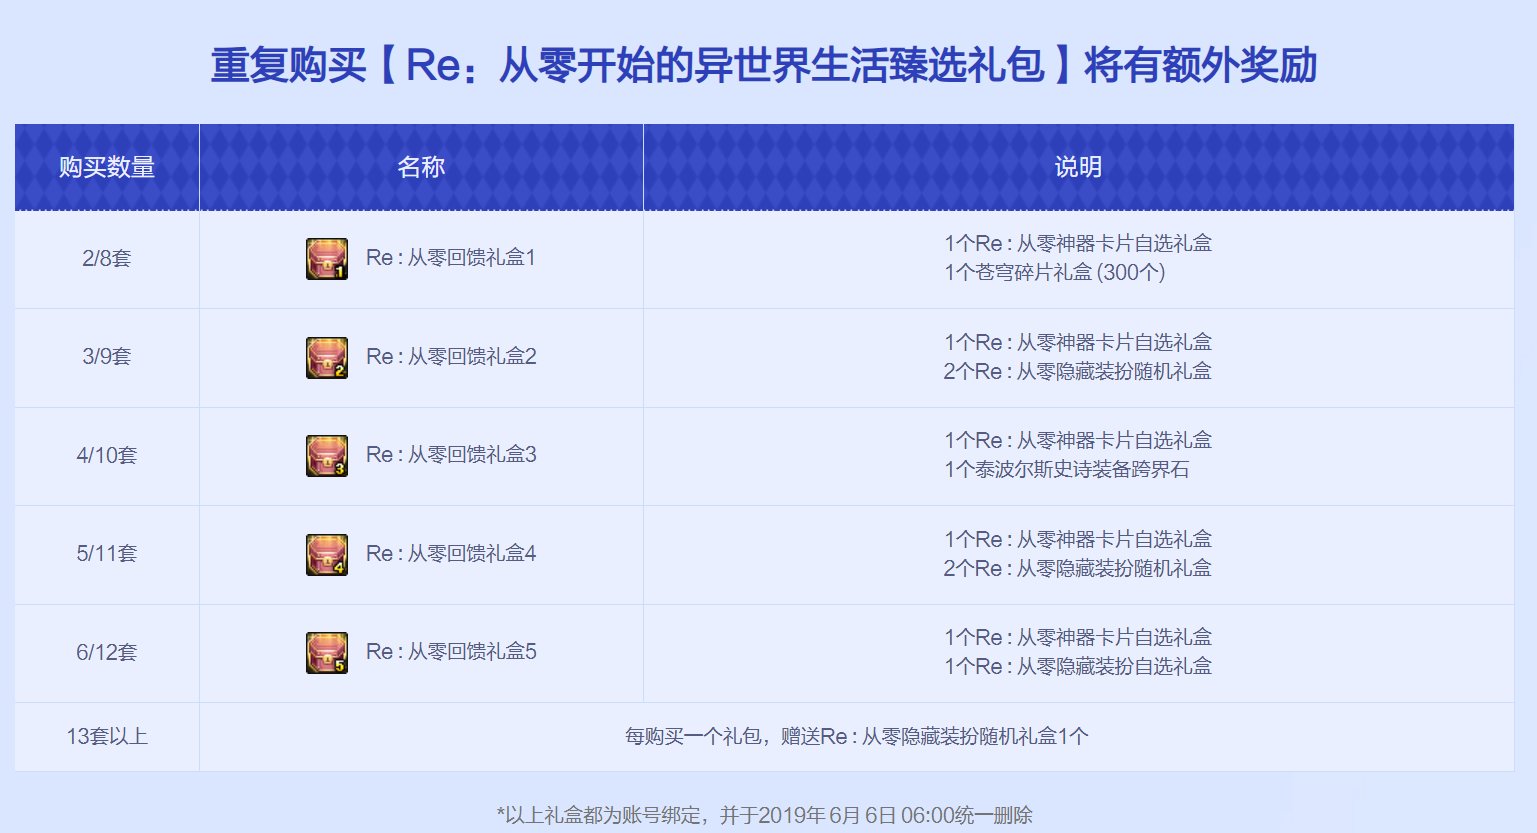Screen dimensions: 1537x833
Task: Click the 名称 column header
Action: click(x=421, y=167)
